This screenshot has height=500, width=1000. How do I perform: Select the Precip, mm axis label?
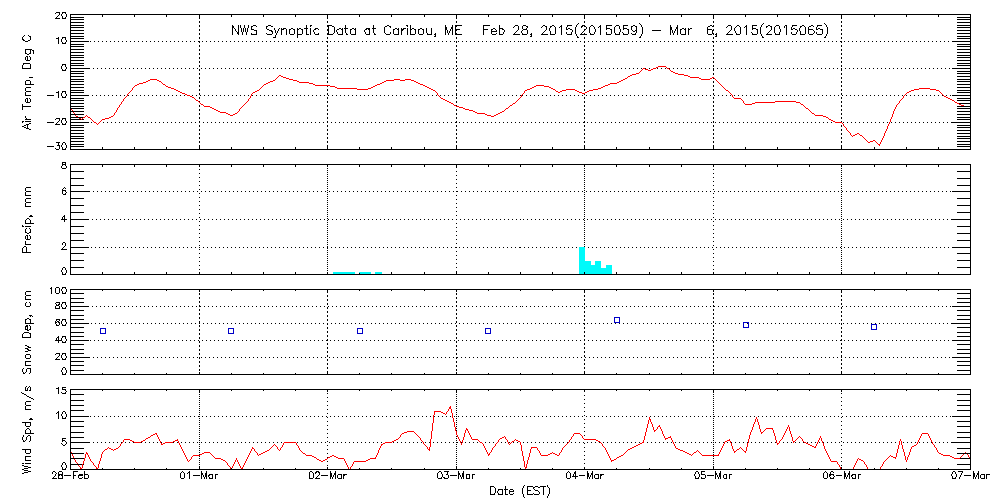(29, 217)
